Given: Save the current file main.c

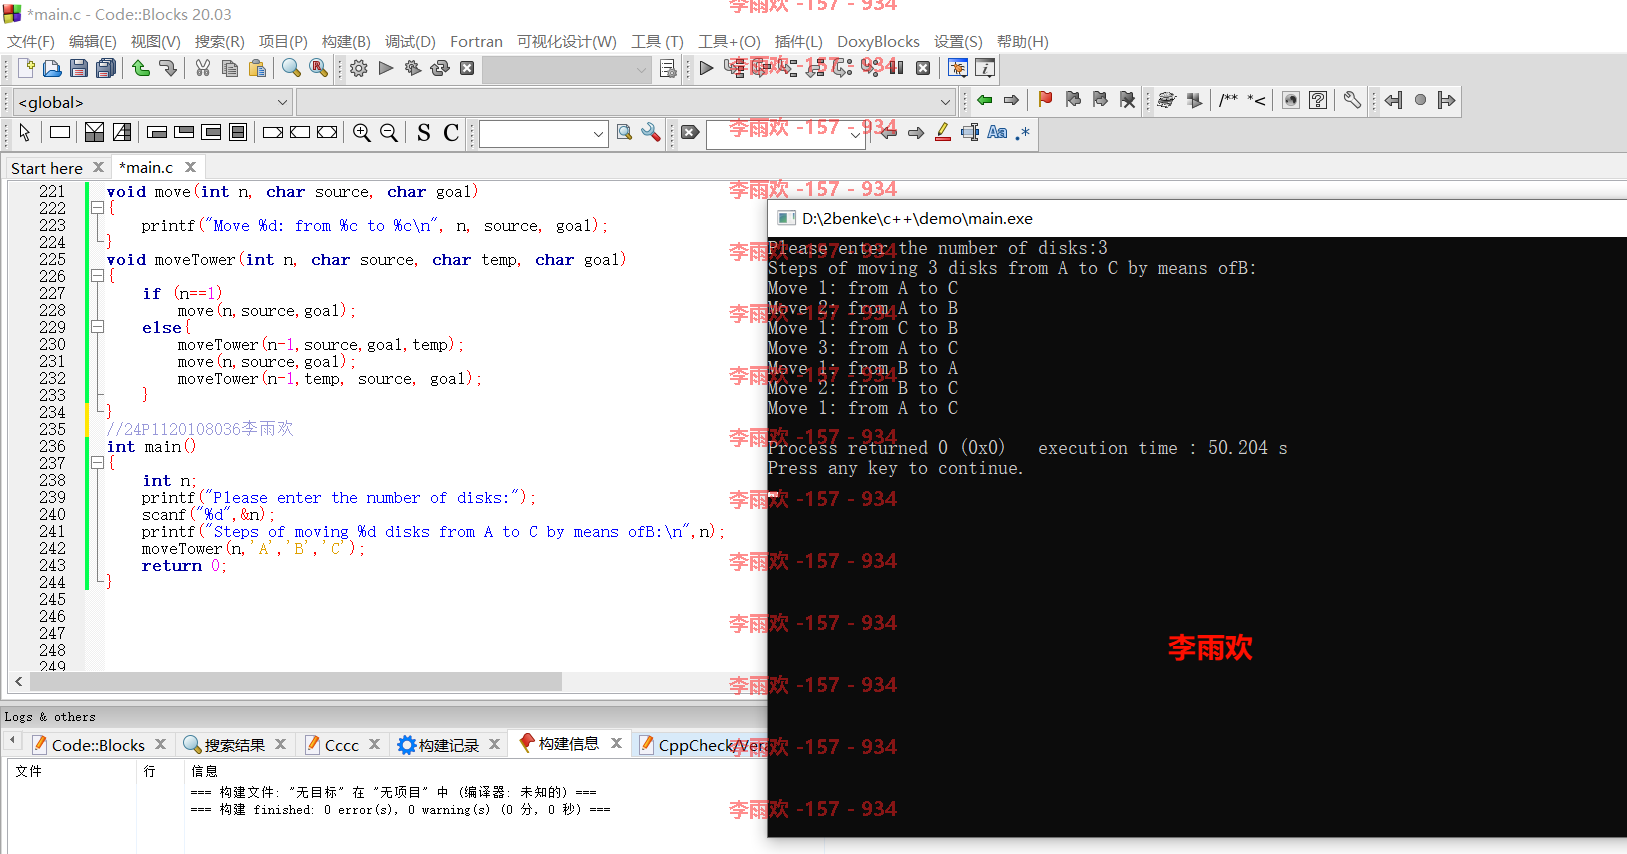Looking at the screenshot, I should (79, 68).
